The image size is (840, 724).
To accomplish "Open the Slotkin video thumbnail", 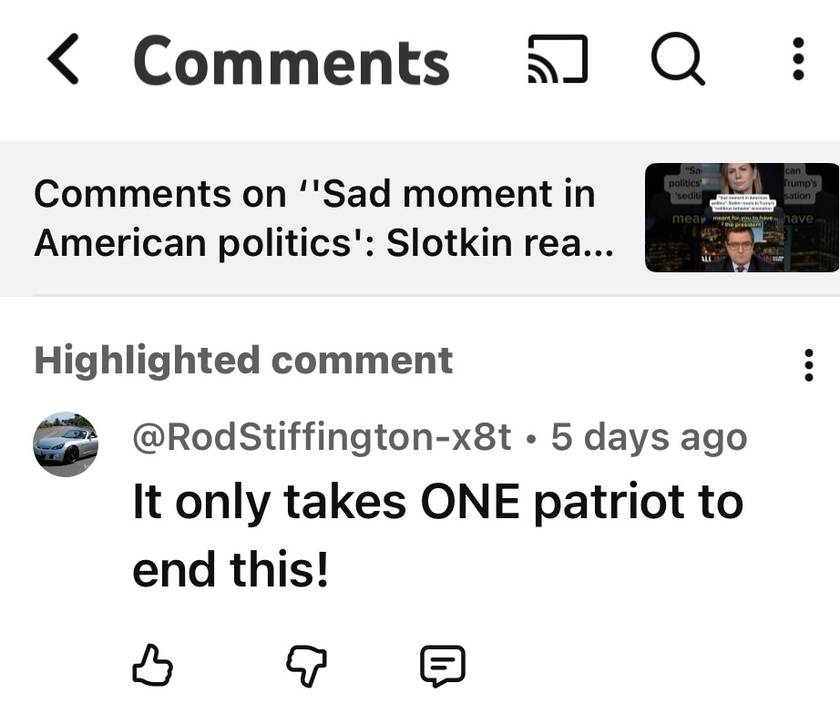I will [741, 217].
